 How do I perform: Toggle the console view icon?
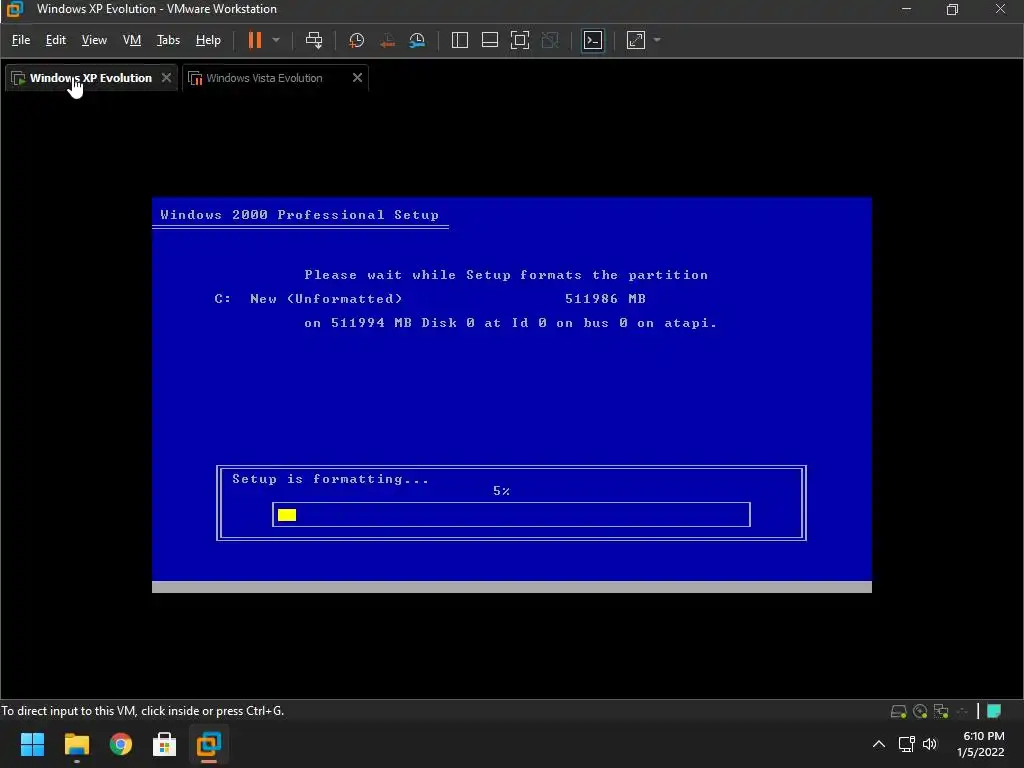point(593,40)
